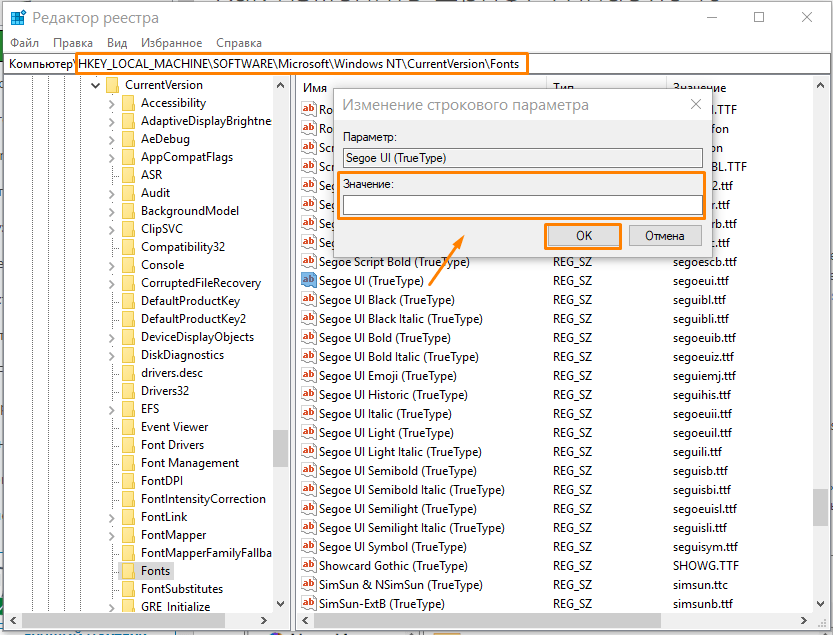The width and height of the screenshot is (833, 635).
Task: Expand the AeDebug key
Action: pyautogui.click(x=112, y=140)
